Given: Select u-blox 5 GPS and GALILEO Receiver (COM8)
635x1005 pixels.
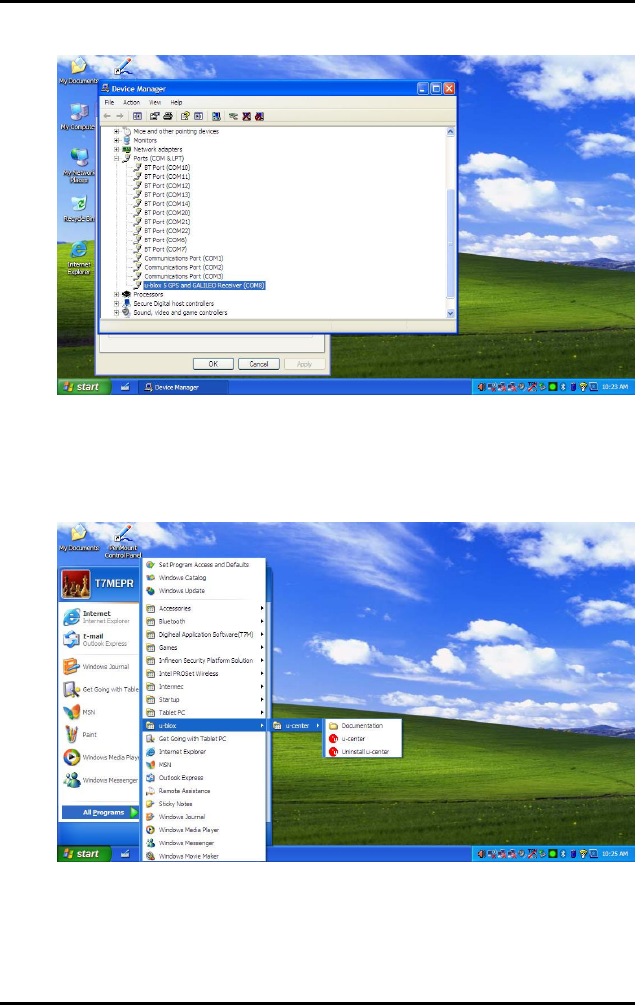Looking at the screenshot, I should pos(204,285).
